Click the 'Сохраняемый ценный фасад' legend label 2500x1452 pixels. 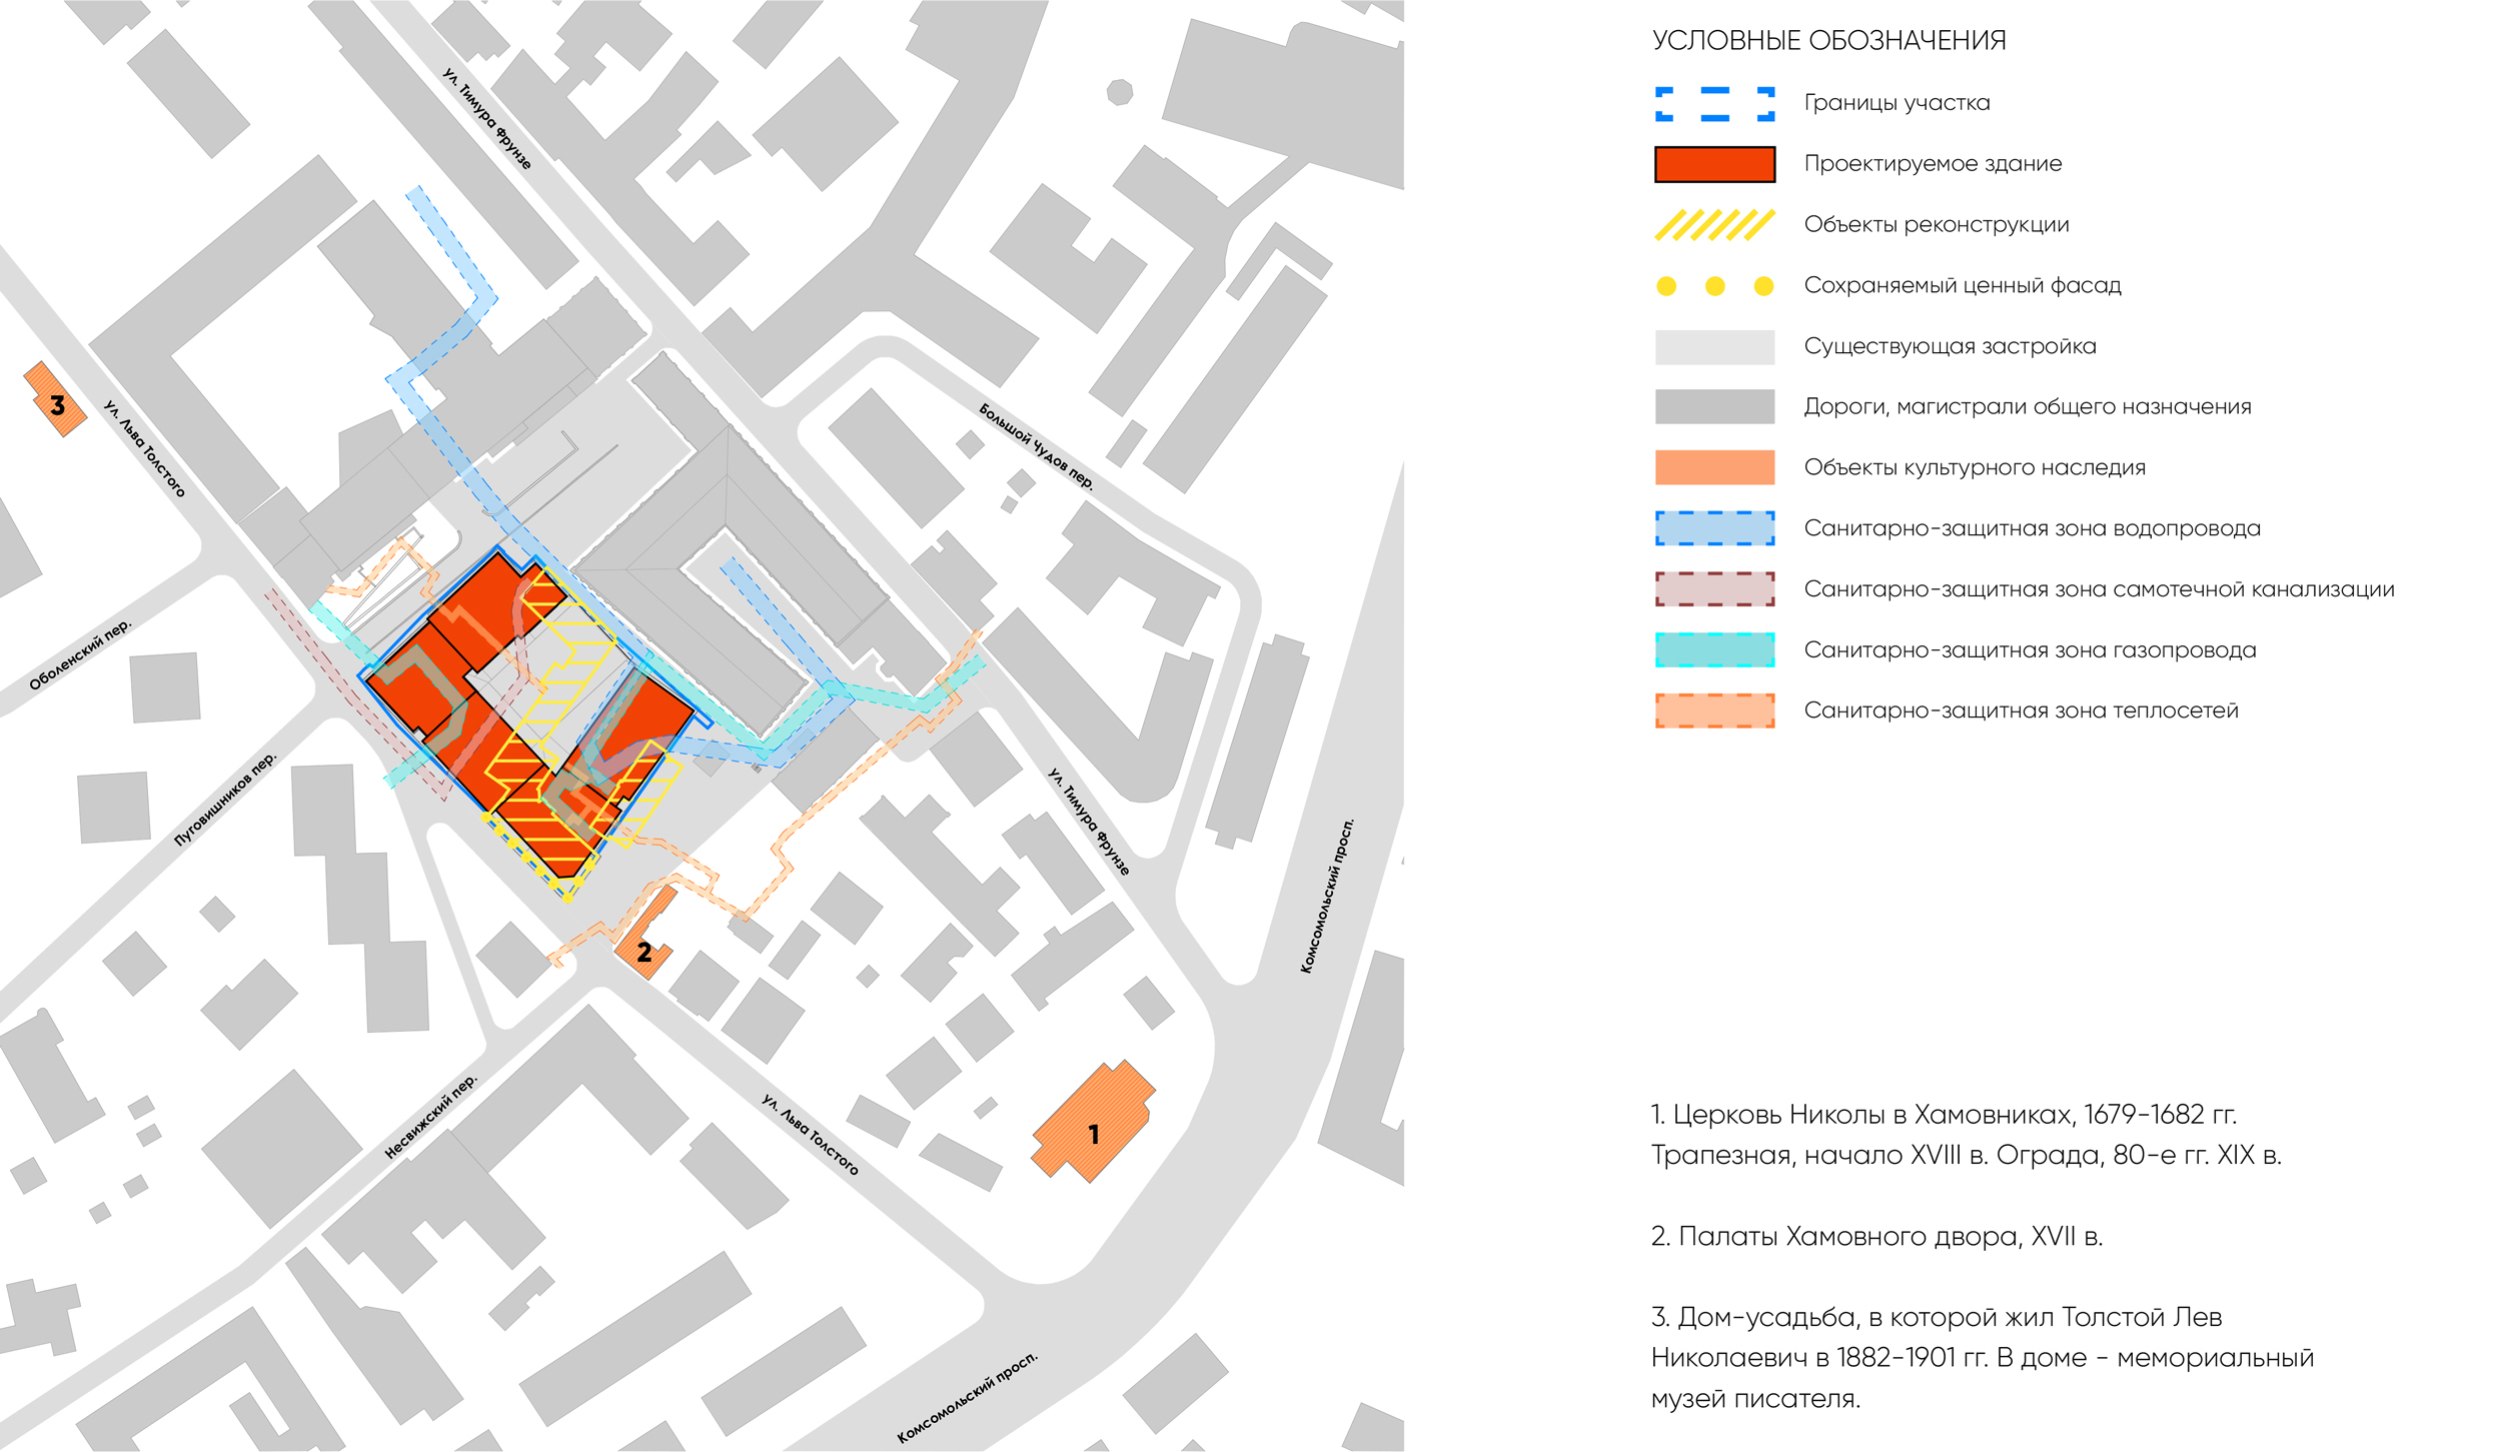coord(1962,286)
